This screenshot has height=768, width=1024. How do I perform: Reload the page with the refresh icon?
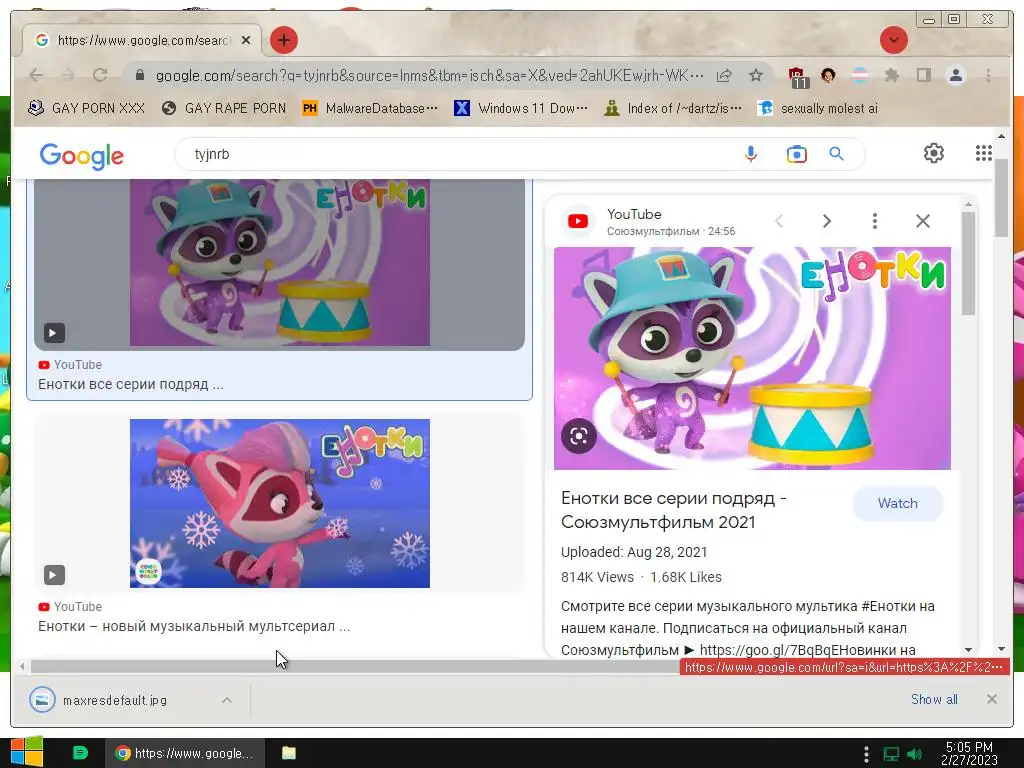[99, 75]
